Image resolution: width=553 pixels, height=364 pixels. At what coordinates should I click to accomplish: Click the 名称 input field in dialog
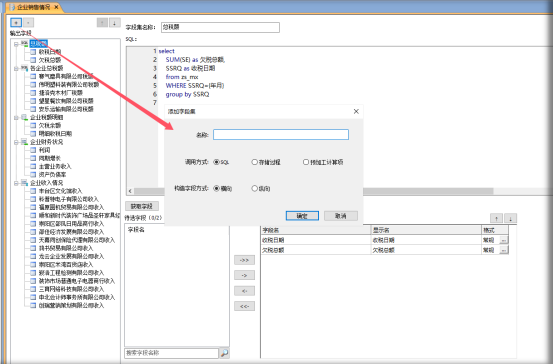point(281,134)
